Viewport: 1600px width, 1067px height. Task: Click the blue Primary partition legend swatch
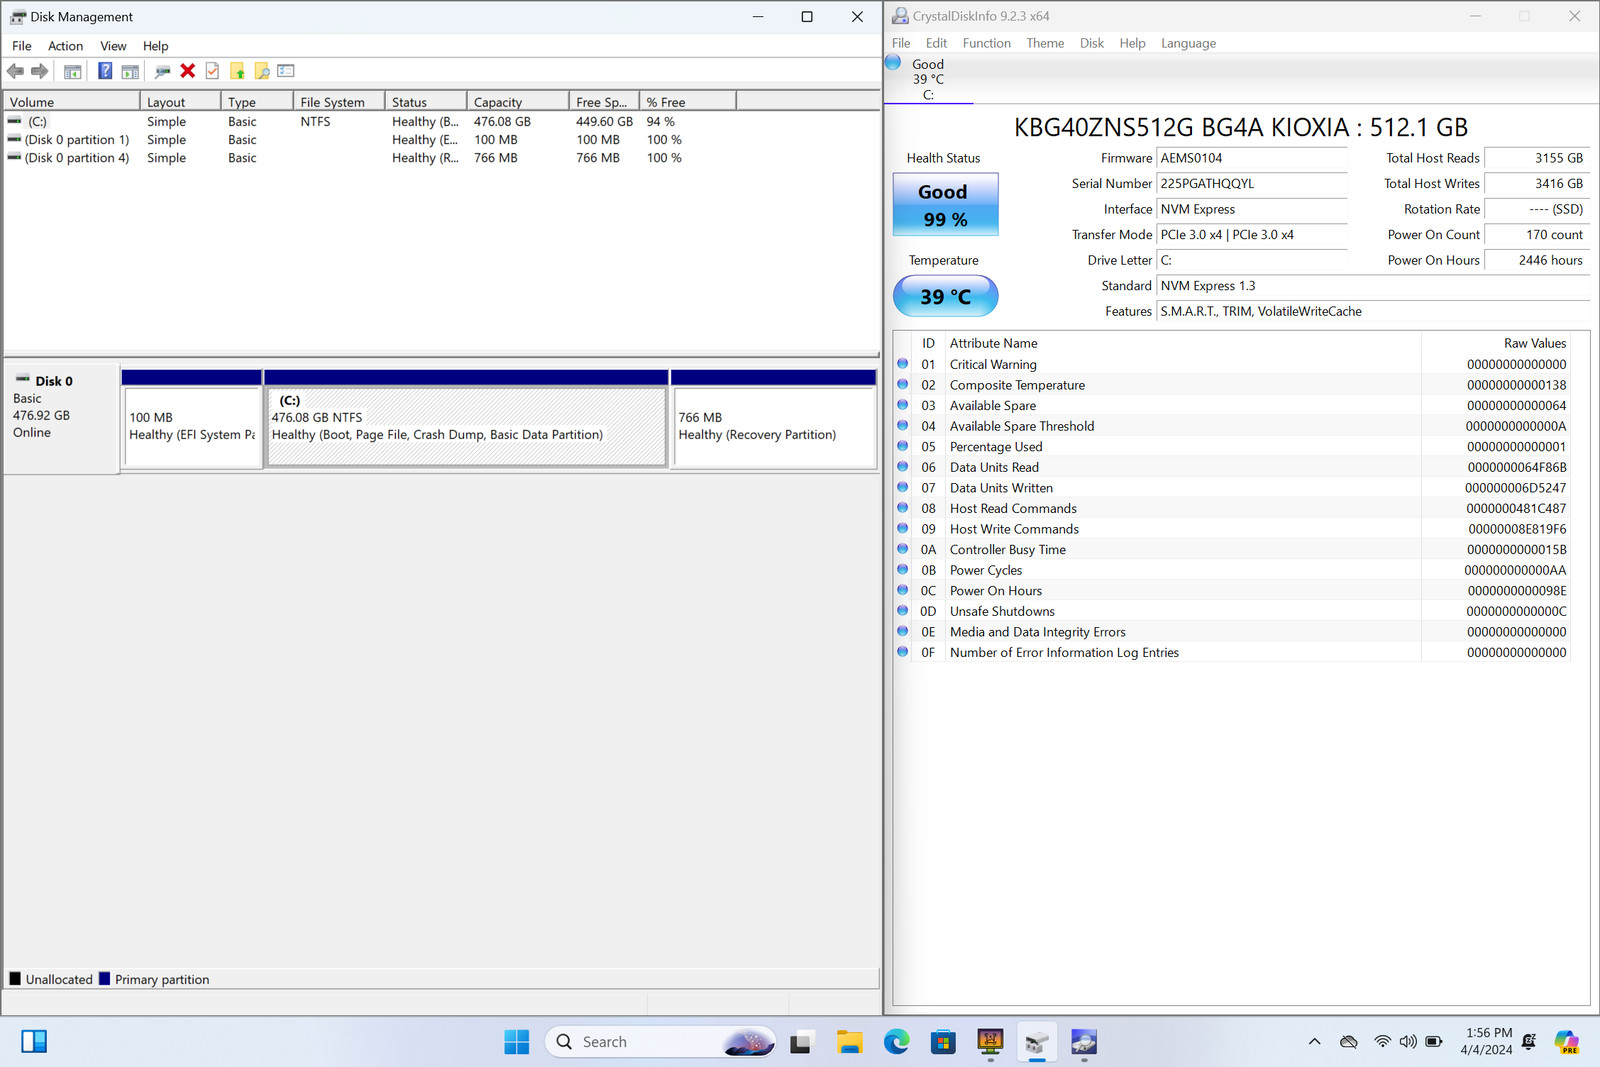pyautogui.click(x=104, y=979)
